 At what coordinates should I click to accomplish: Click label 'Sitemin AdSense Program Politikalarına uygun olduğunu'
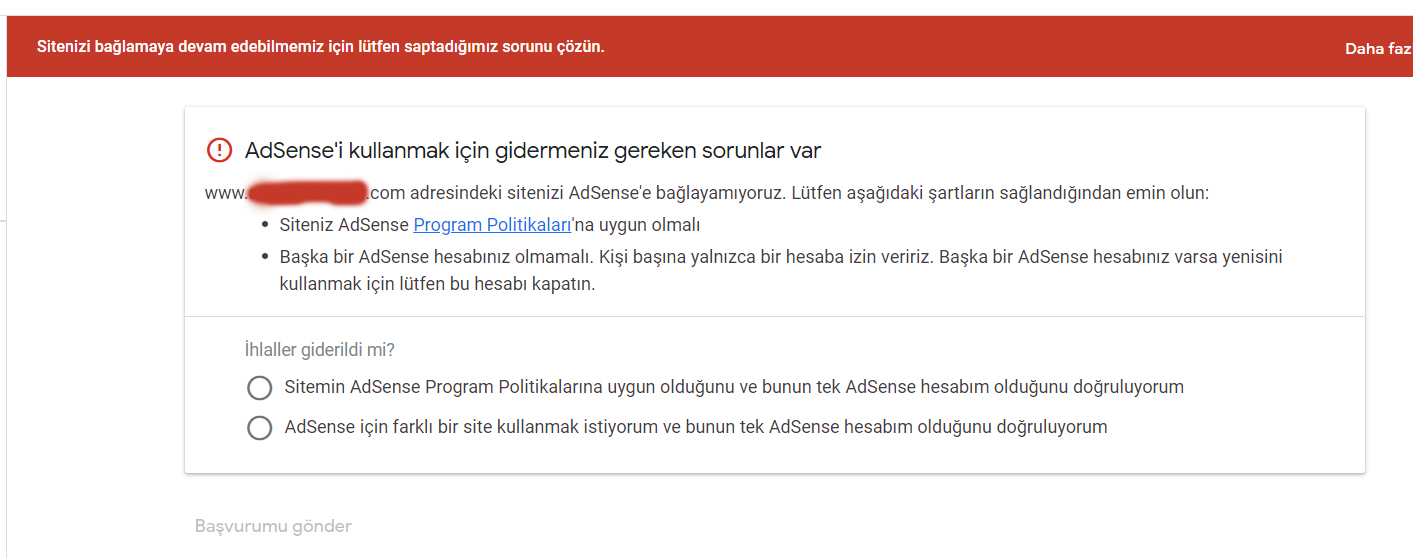[x=734, y=387]
